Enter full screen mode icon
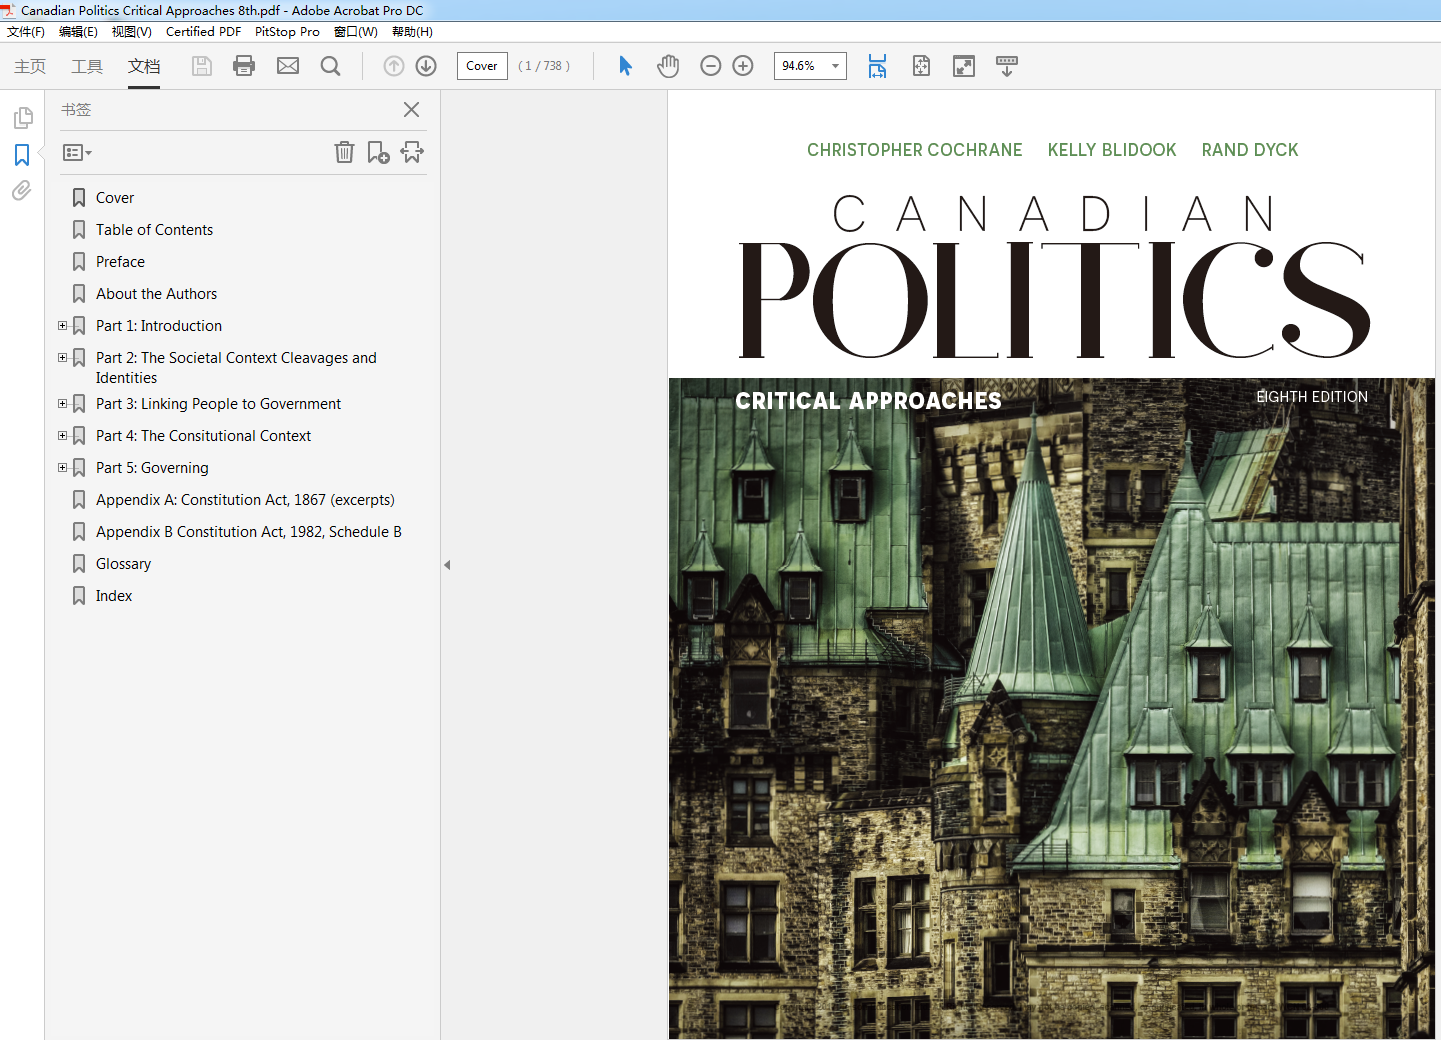 [964, 66]
